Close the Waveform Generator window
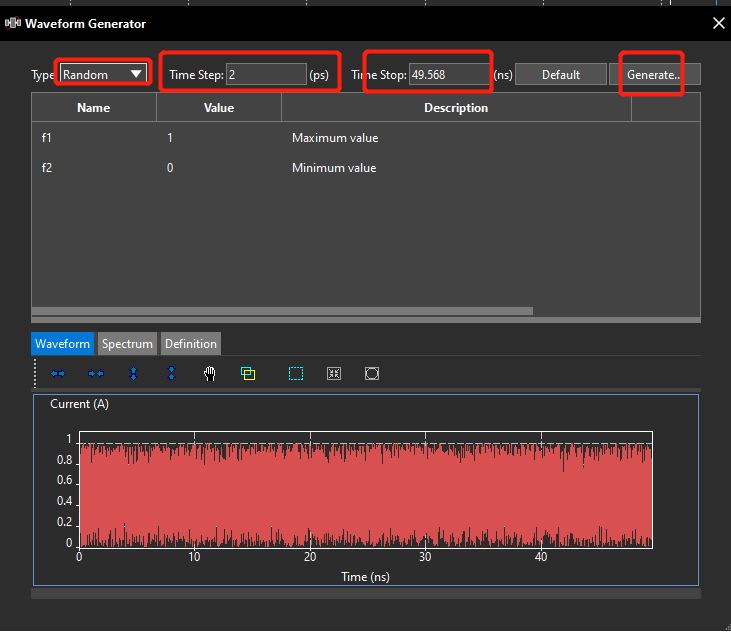The width and height of the screenshot is (731, 632). point(718,23)
